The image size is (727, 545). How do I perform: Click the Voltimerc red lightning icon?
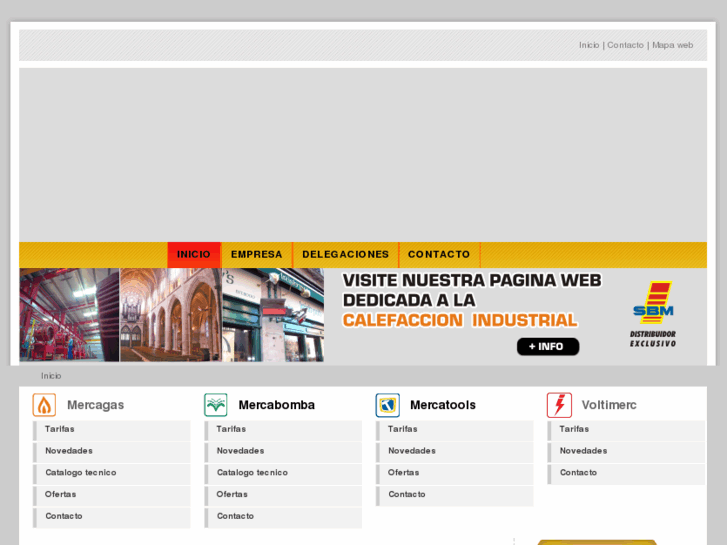[x=559, y=405]
